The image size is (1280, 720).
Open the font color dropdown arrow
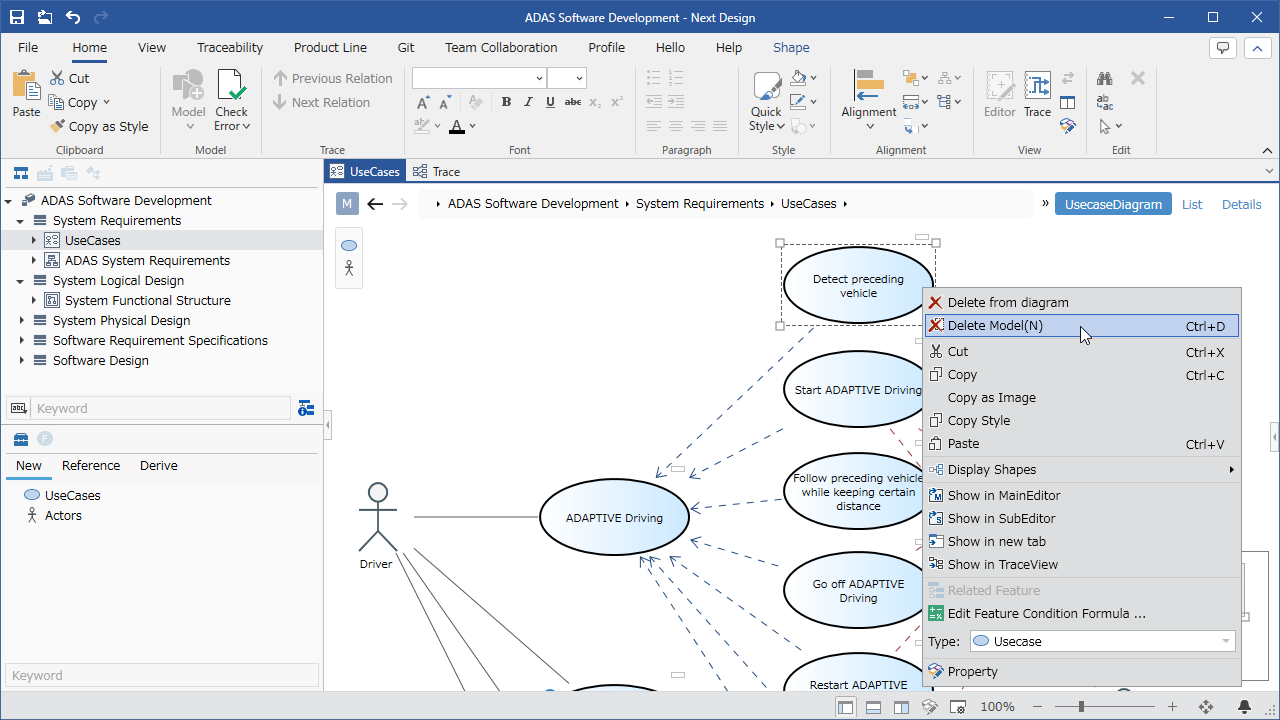click(472, 126)
